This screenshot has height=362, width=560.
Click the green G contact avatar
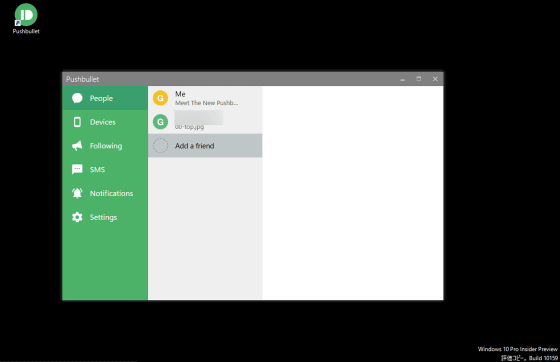[160, 122]
